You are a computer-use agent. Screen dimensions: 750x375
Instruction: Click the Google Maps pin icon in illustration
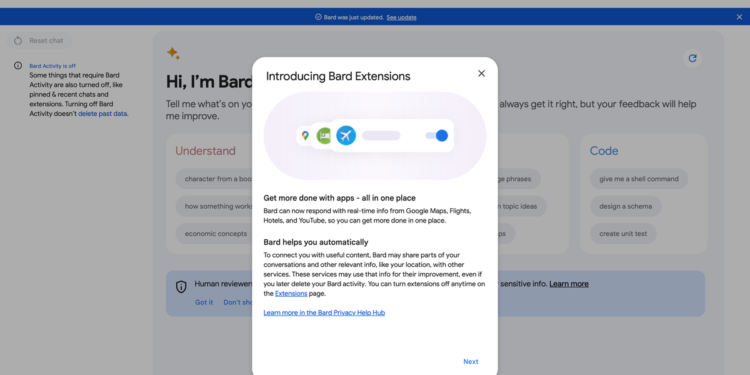pyautogui.click(x=305, y=136)
